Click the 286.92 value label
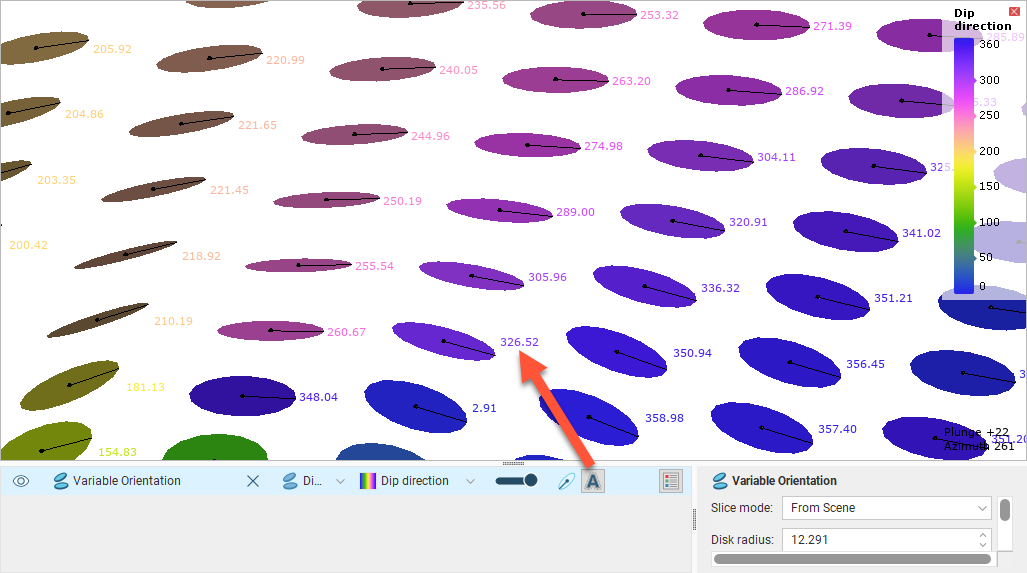The height and width of the screenshot is (573, 1027). (x=804, y=91)
